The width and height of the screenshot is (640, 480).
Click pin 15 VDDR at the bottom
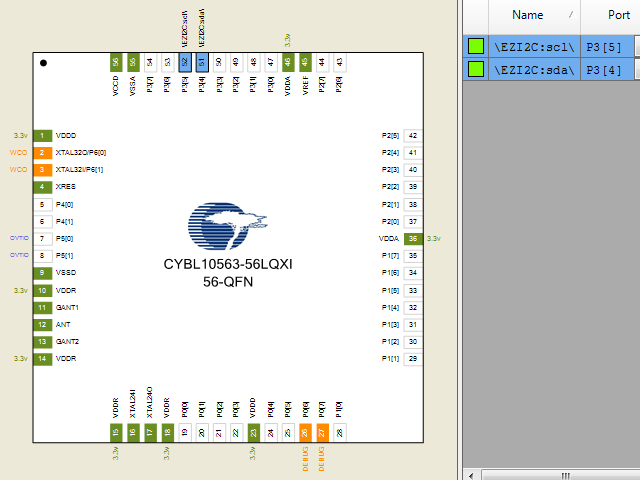point(116,433)
